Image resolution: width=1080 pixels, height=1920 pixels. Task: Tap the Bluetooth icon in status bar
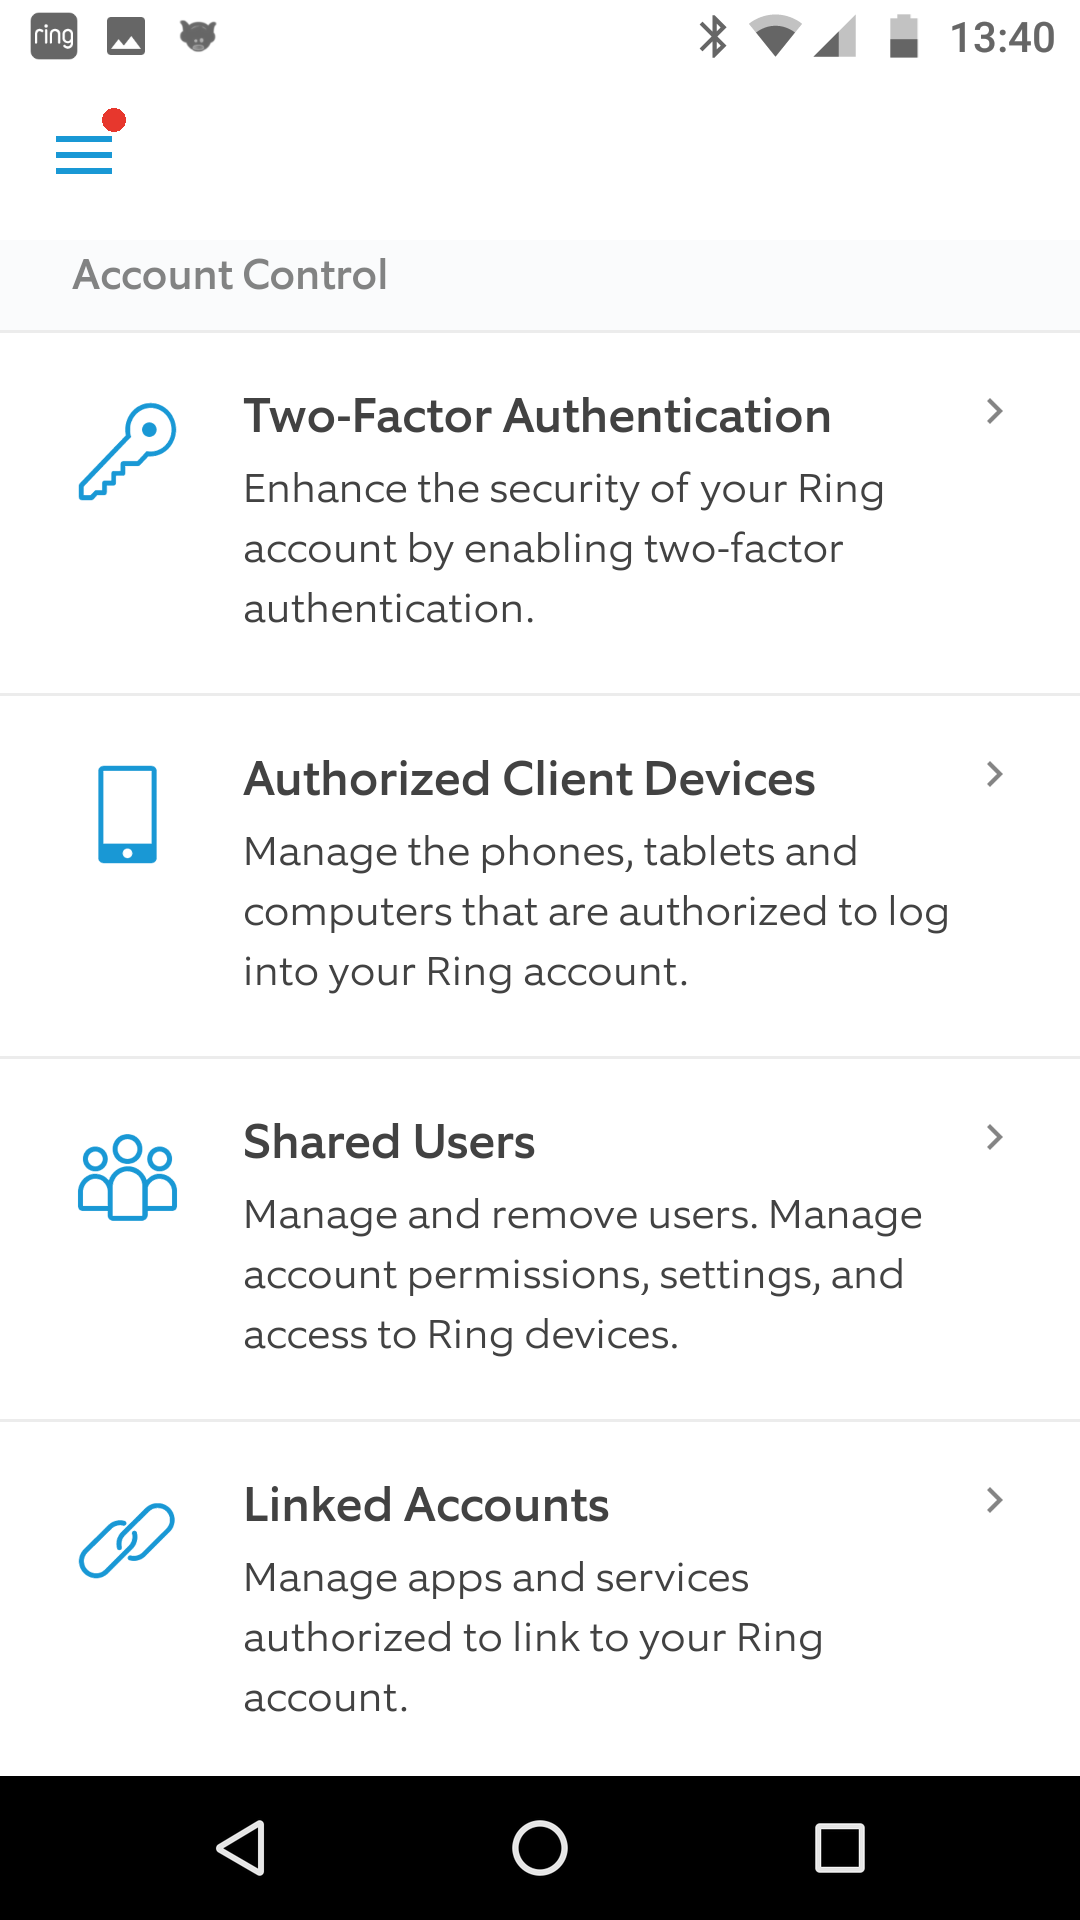[712, 37]
